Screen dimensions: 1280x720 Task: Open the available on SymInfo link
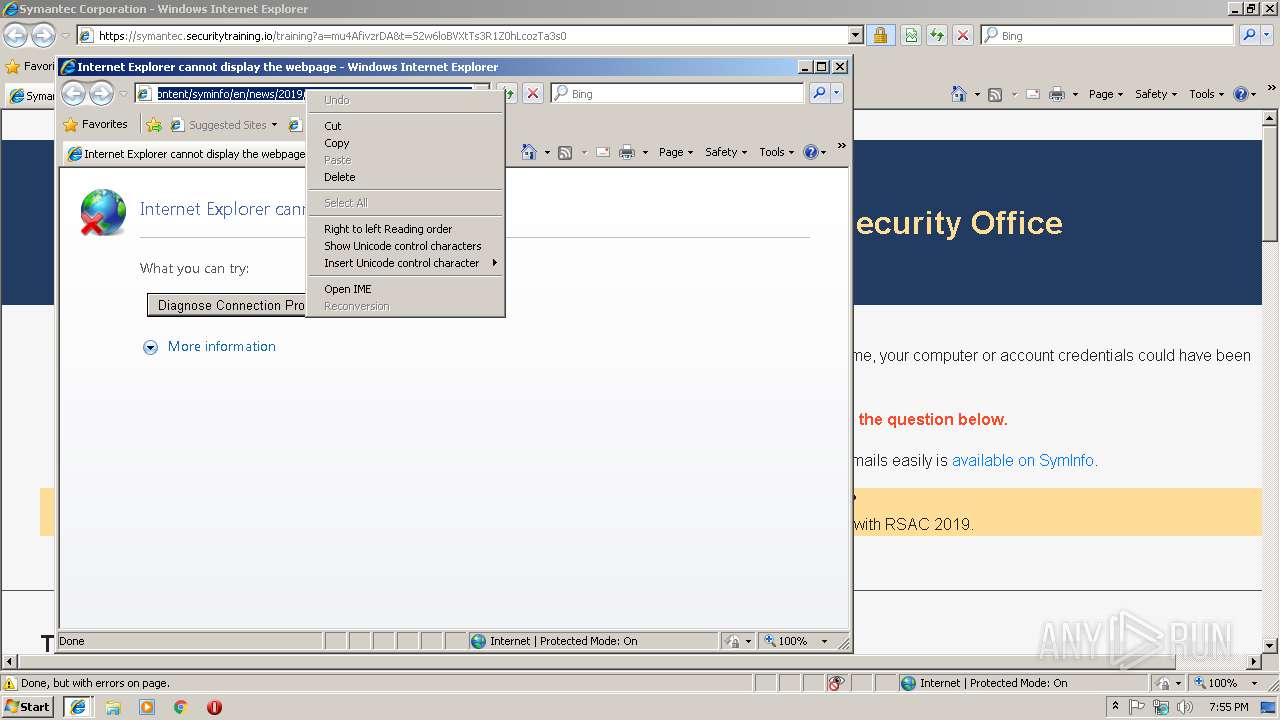point(1023,461)
